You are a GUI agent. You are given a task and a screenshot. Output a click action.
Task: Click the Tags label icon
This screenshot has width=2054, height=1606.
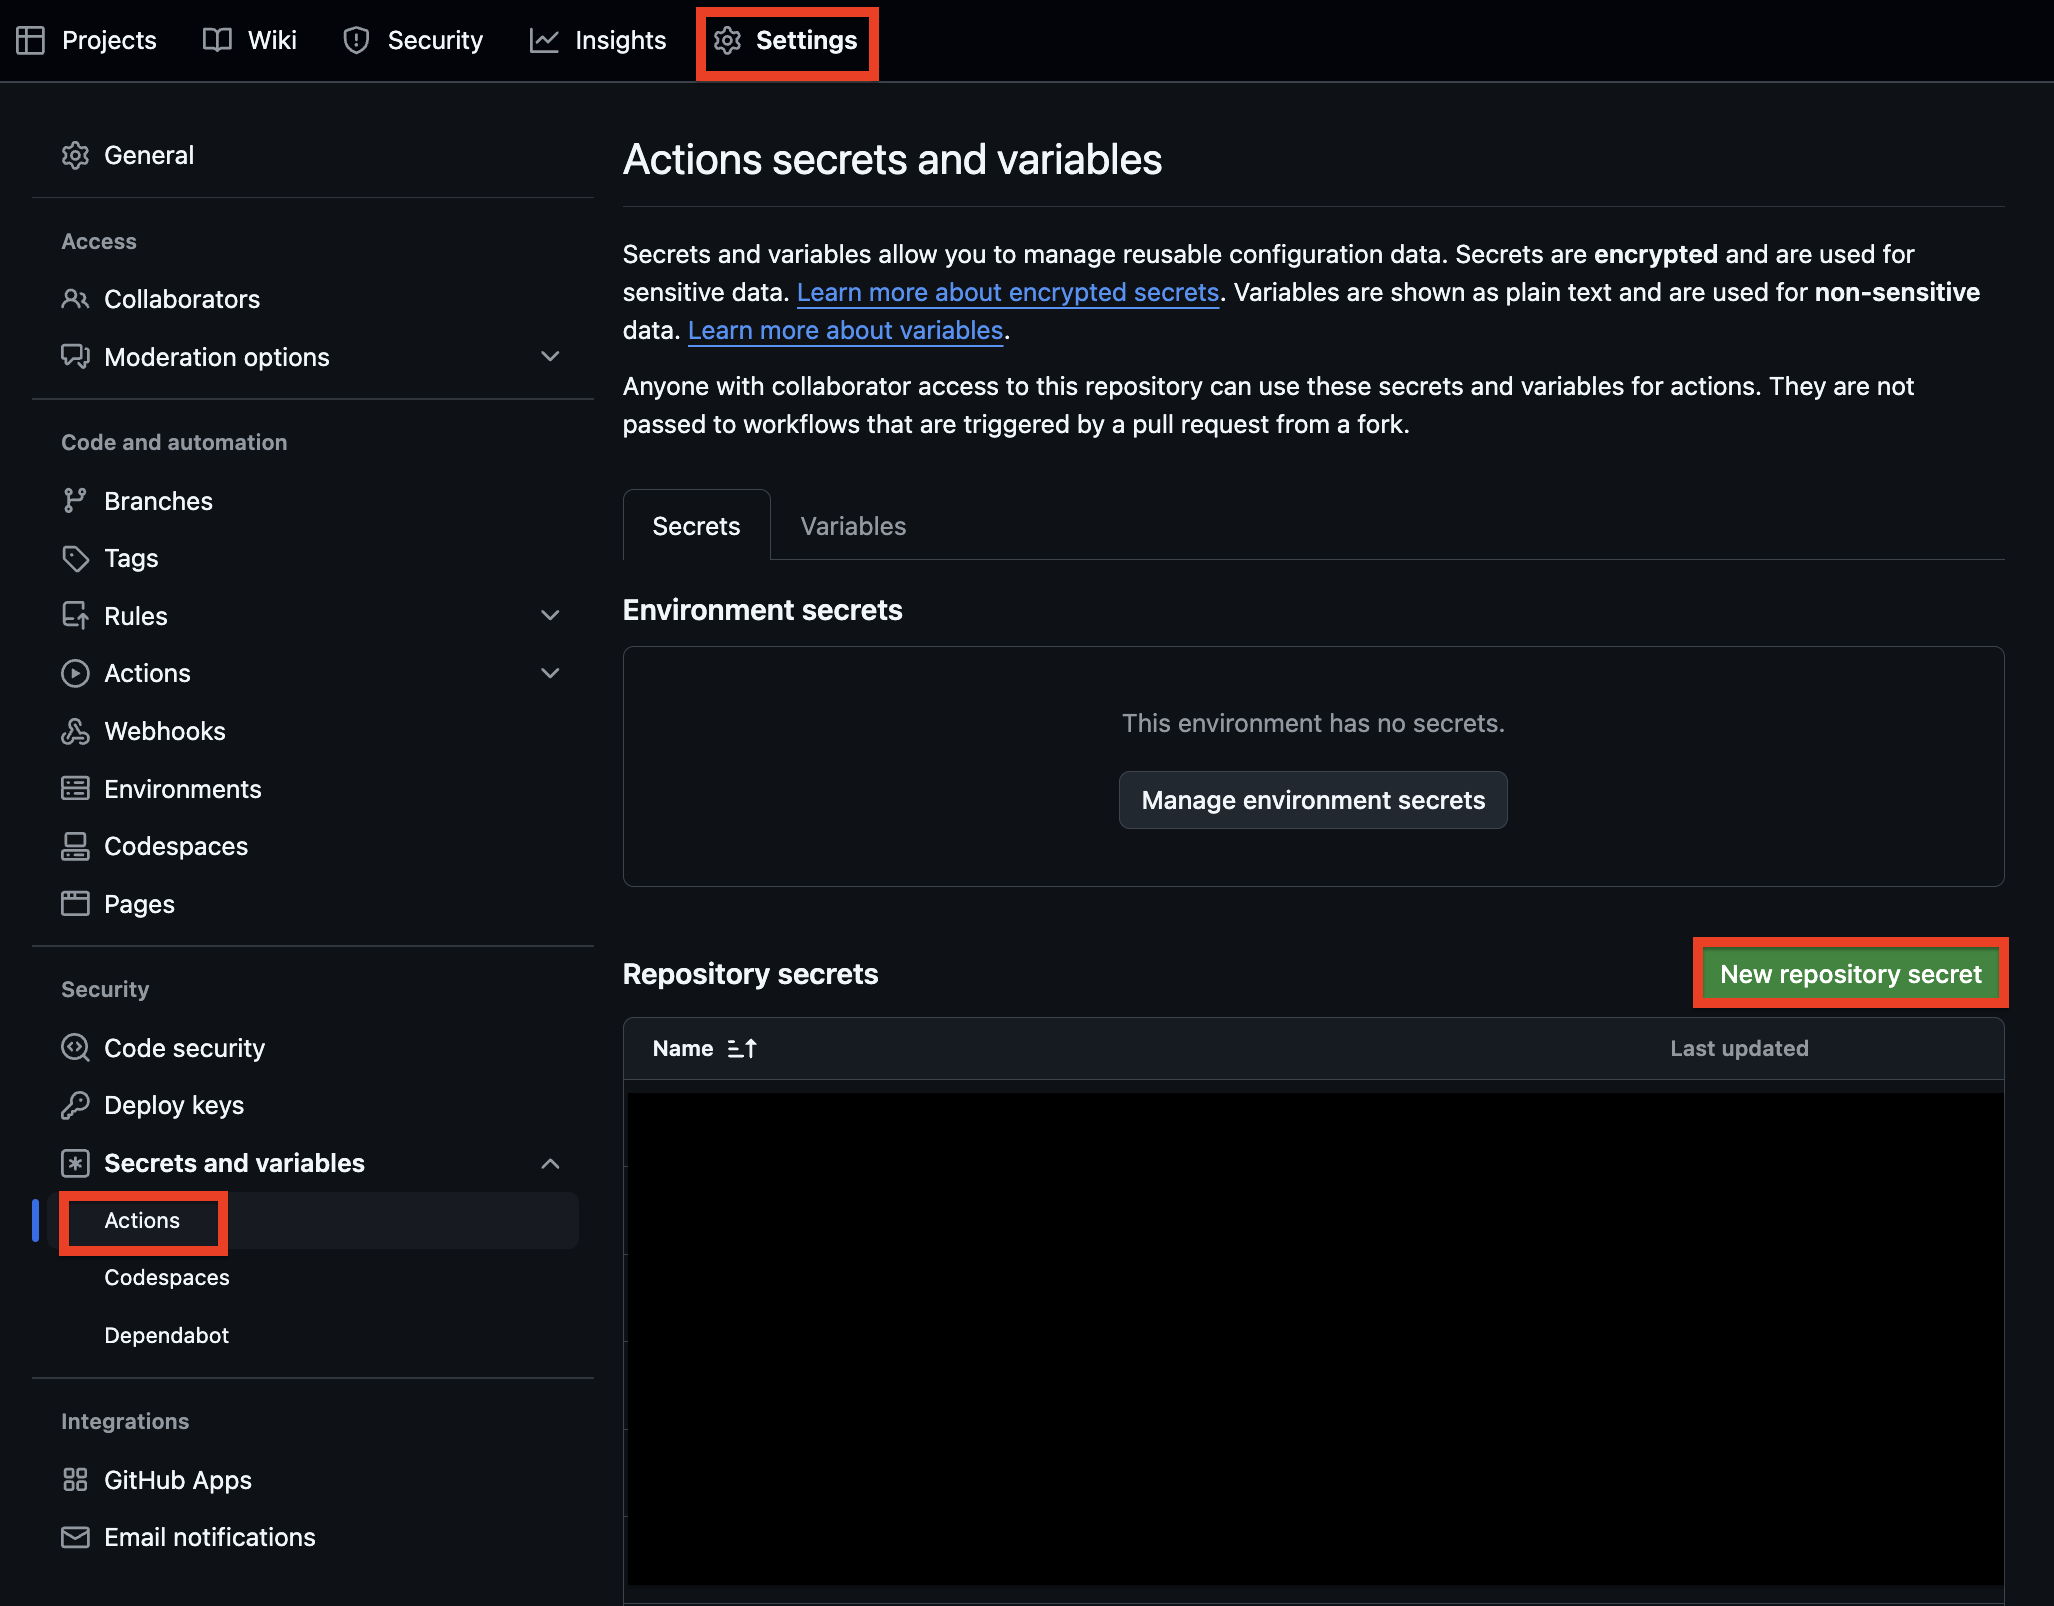pos(75,558)
